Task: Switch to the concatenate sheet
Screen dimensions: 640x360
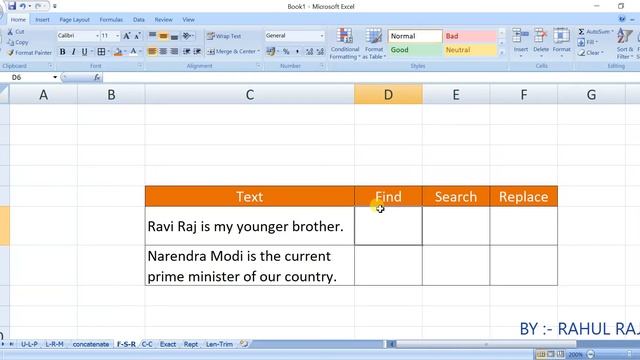Action: point(91,344)
